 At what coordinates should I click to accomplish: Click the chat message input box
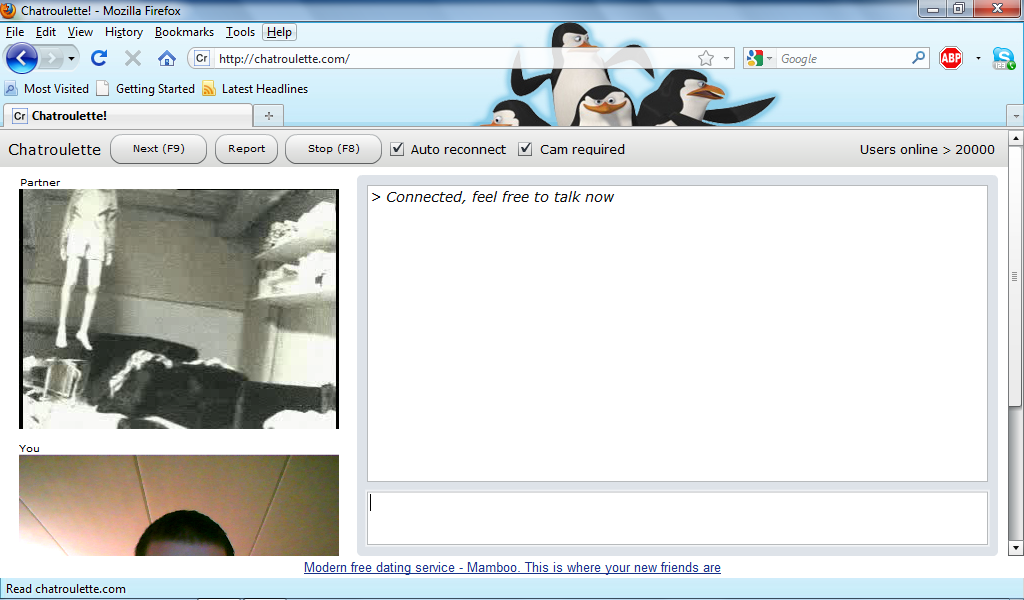(x=677, y=518)
